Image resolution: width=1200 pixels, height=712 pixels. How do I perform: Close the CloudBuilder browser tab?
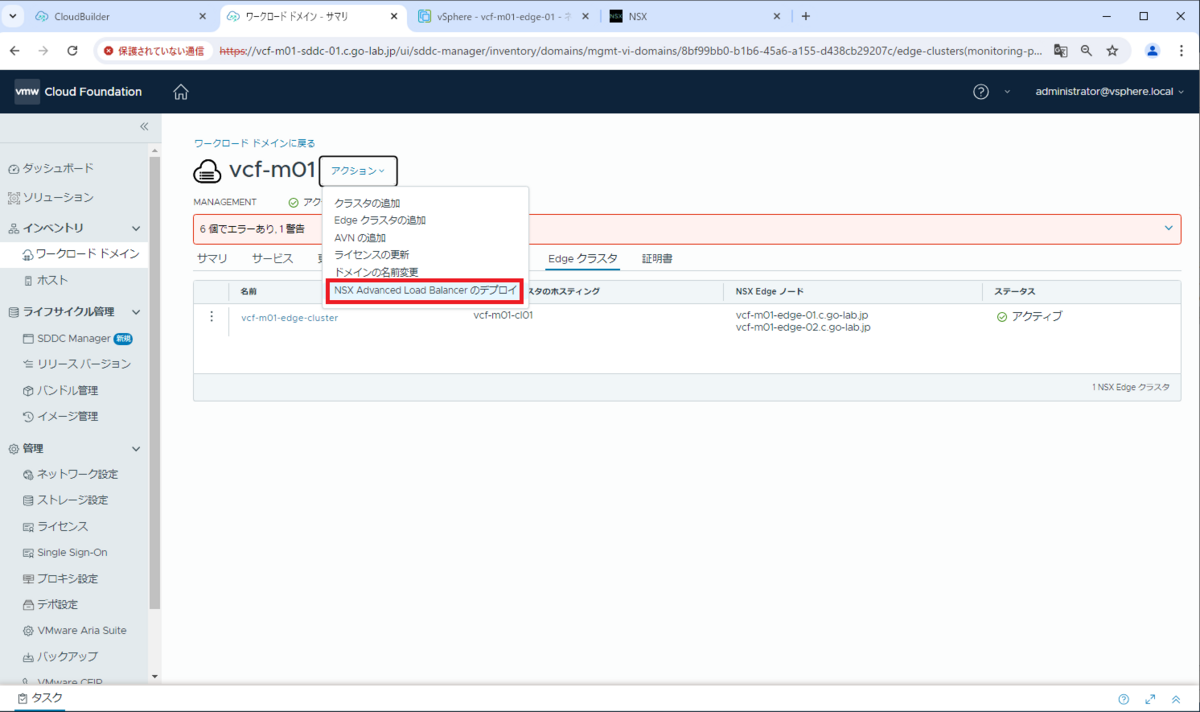202,16
